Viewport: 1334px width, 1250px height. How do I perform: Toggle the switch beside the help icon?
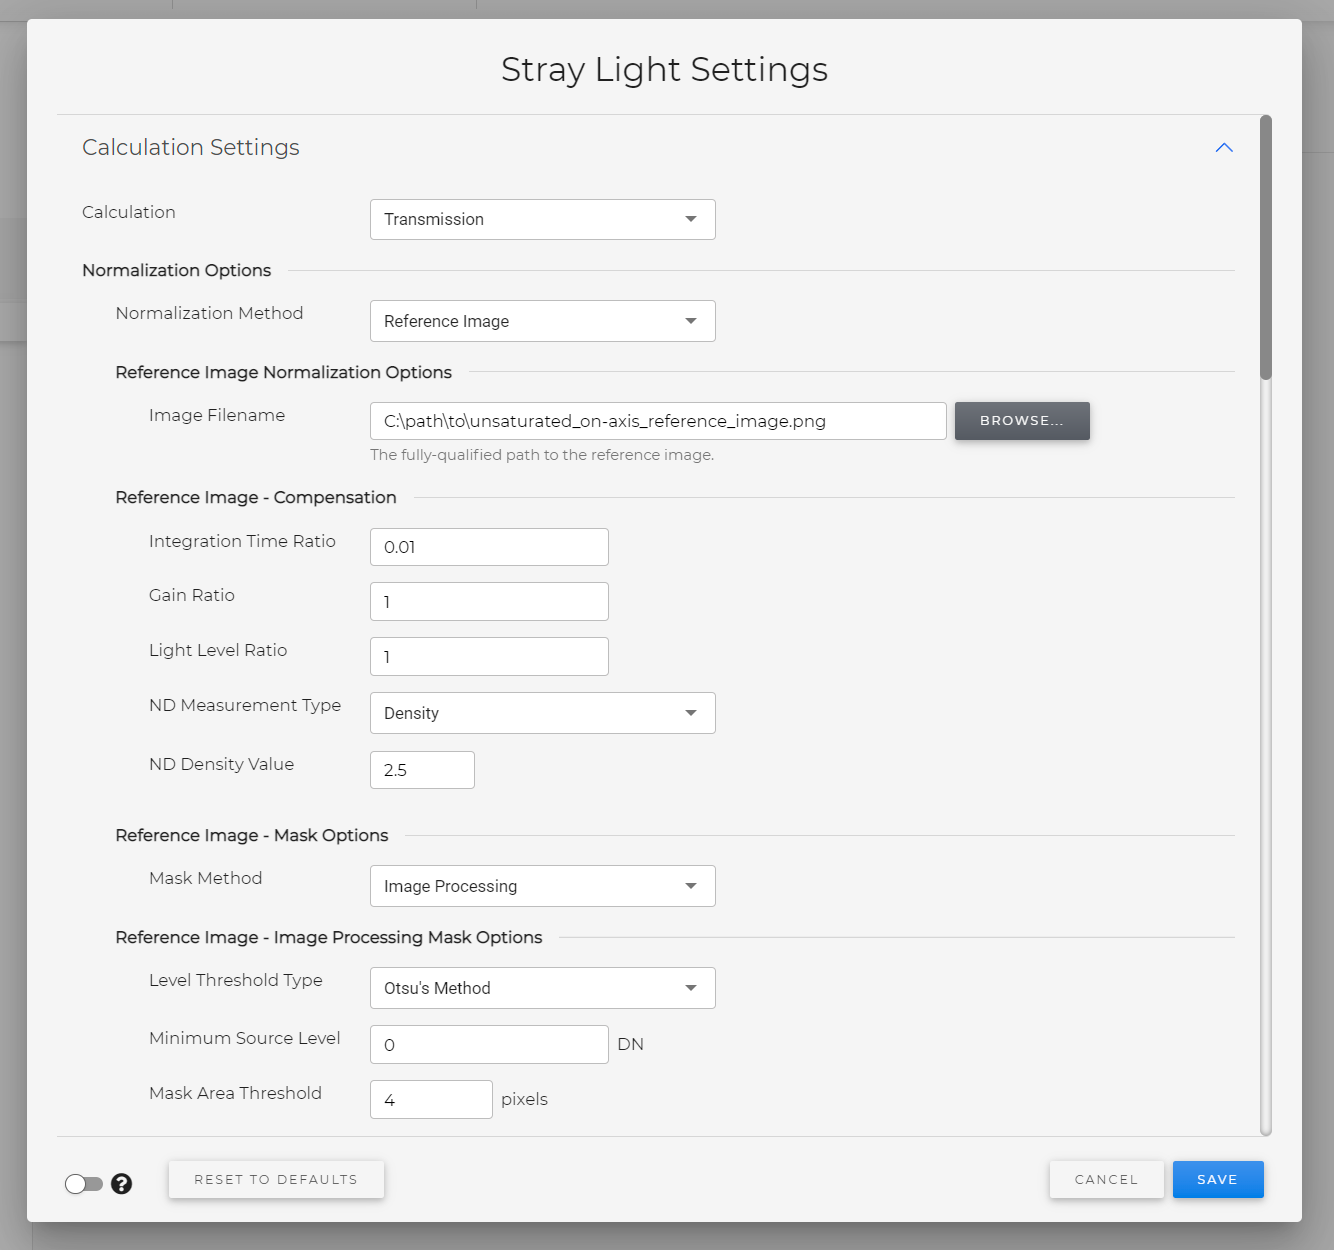(x=84, y=1184)
